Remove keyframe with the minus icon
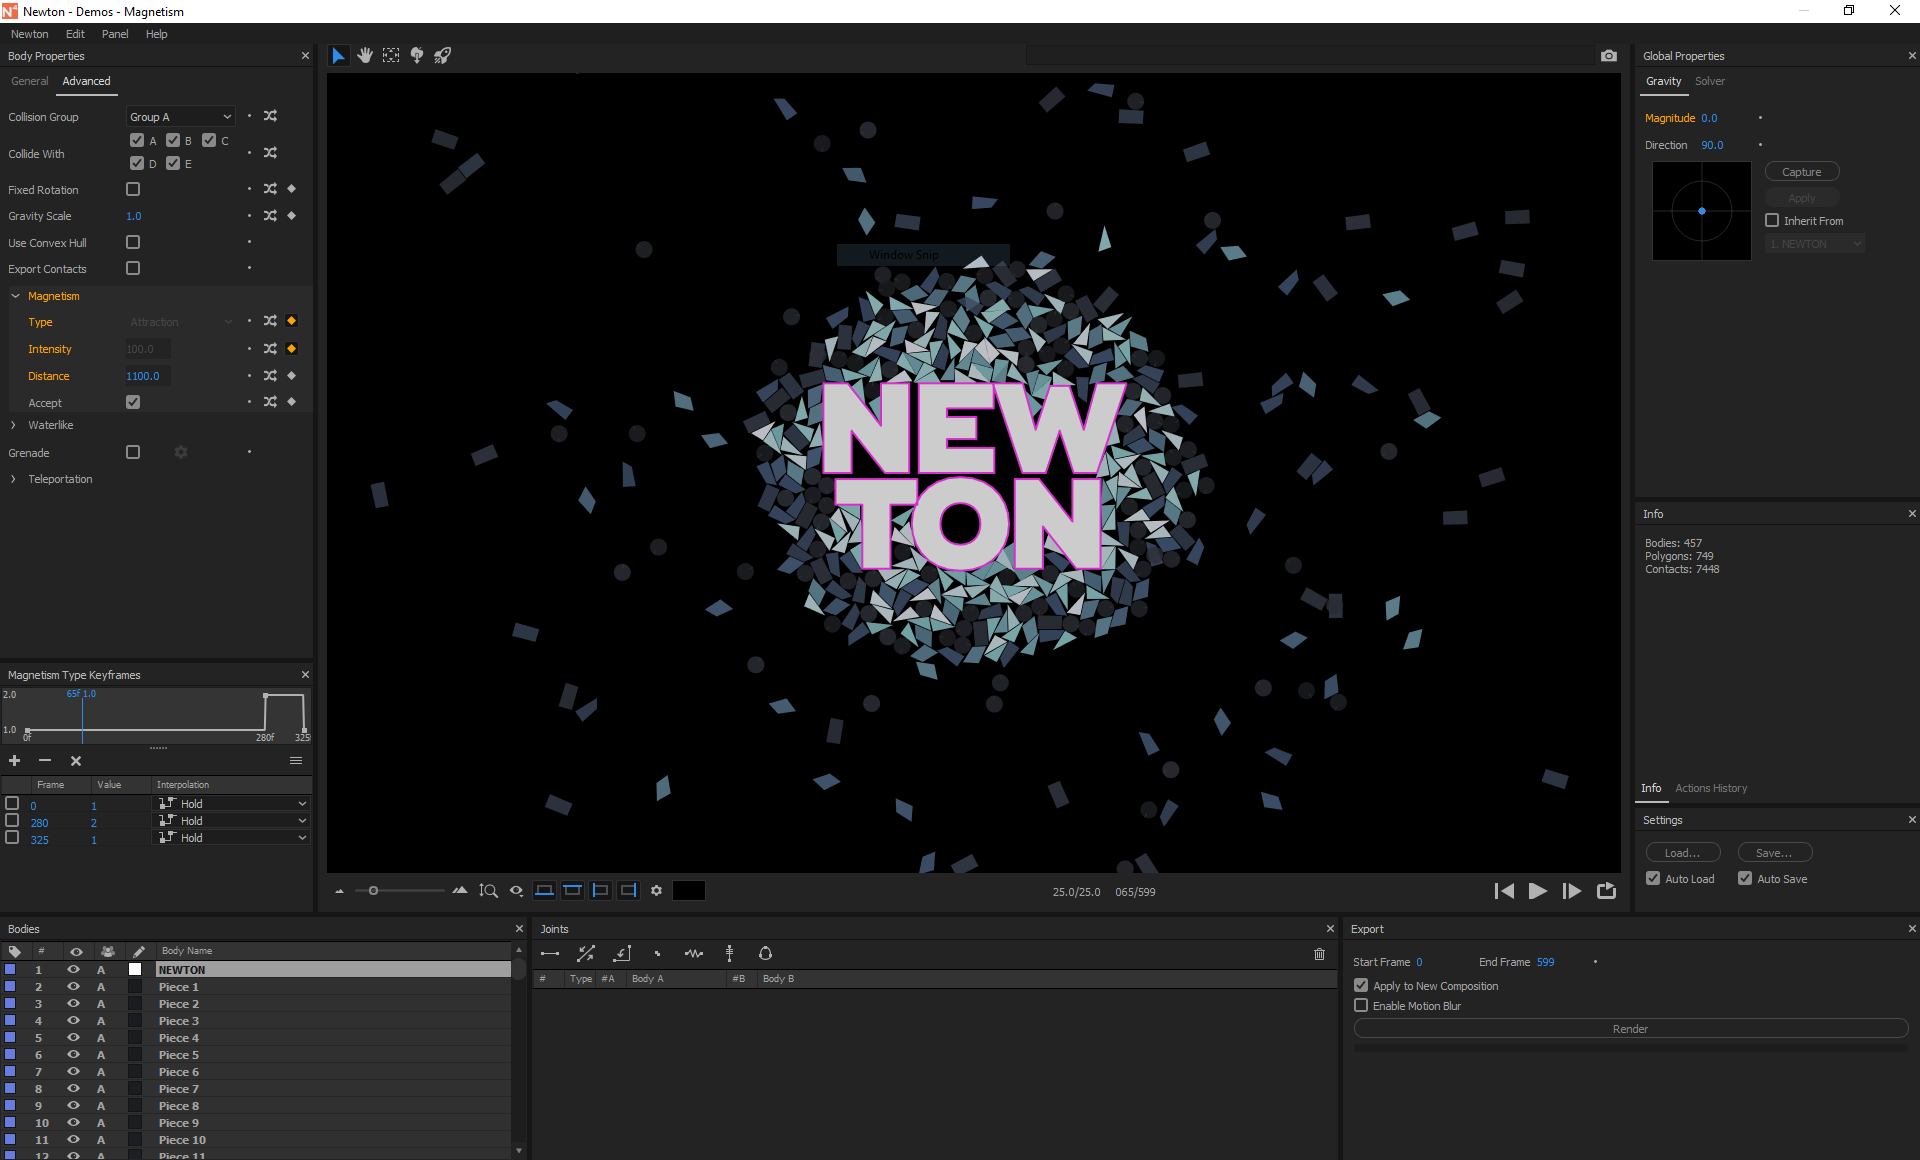The height and width of the screenshot is (1160, 1920). click(45, 761)
